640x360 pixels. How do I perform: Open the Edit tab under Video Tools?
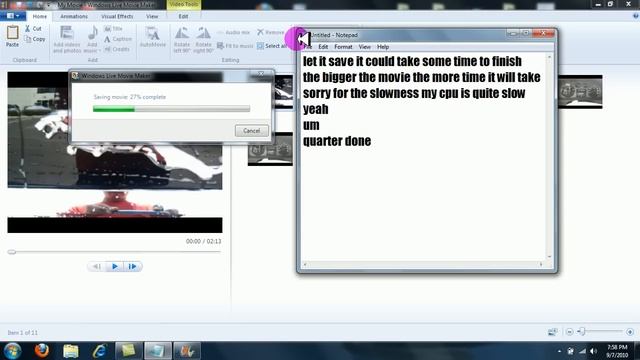click(x=183, y=16)
